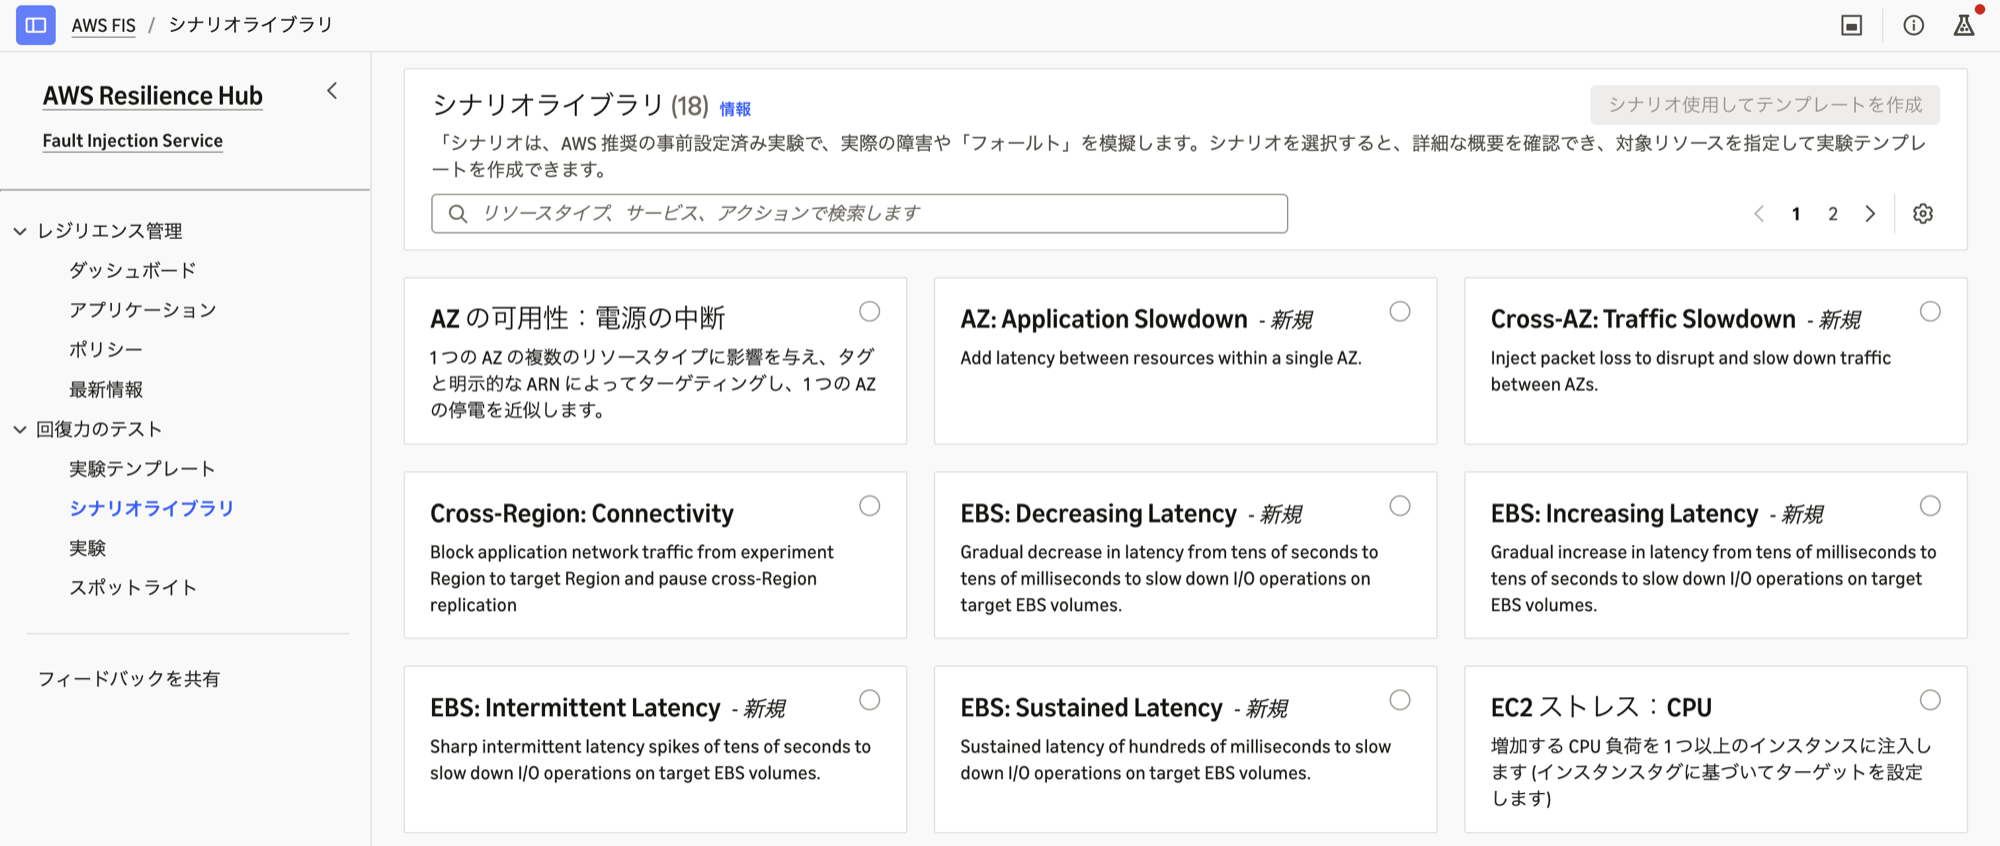
Task: Click the AZ: Application Slowdown card title
Action: coord(1104,319)
